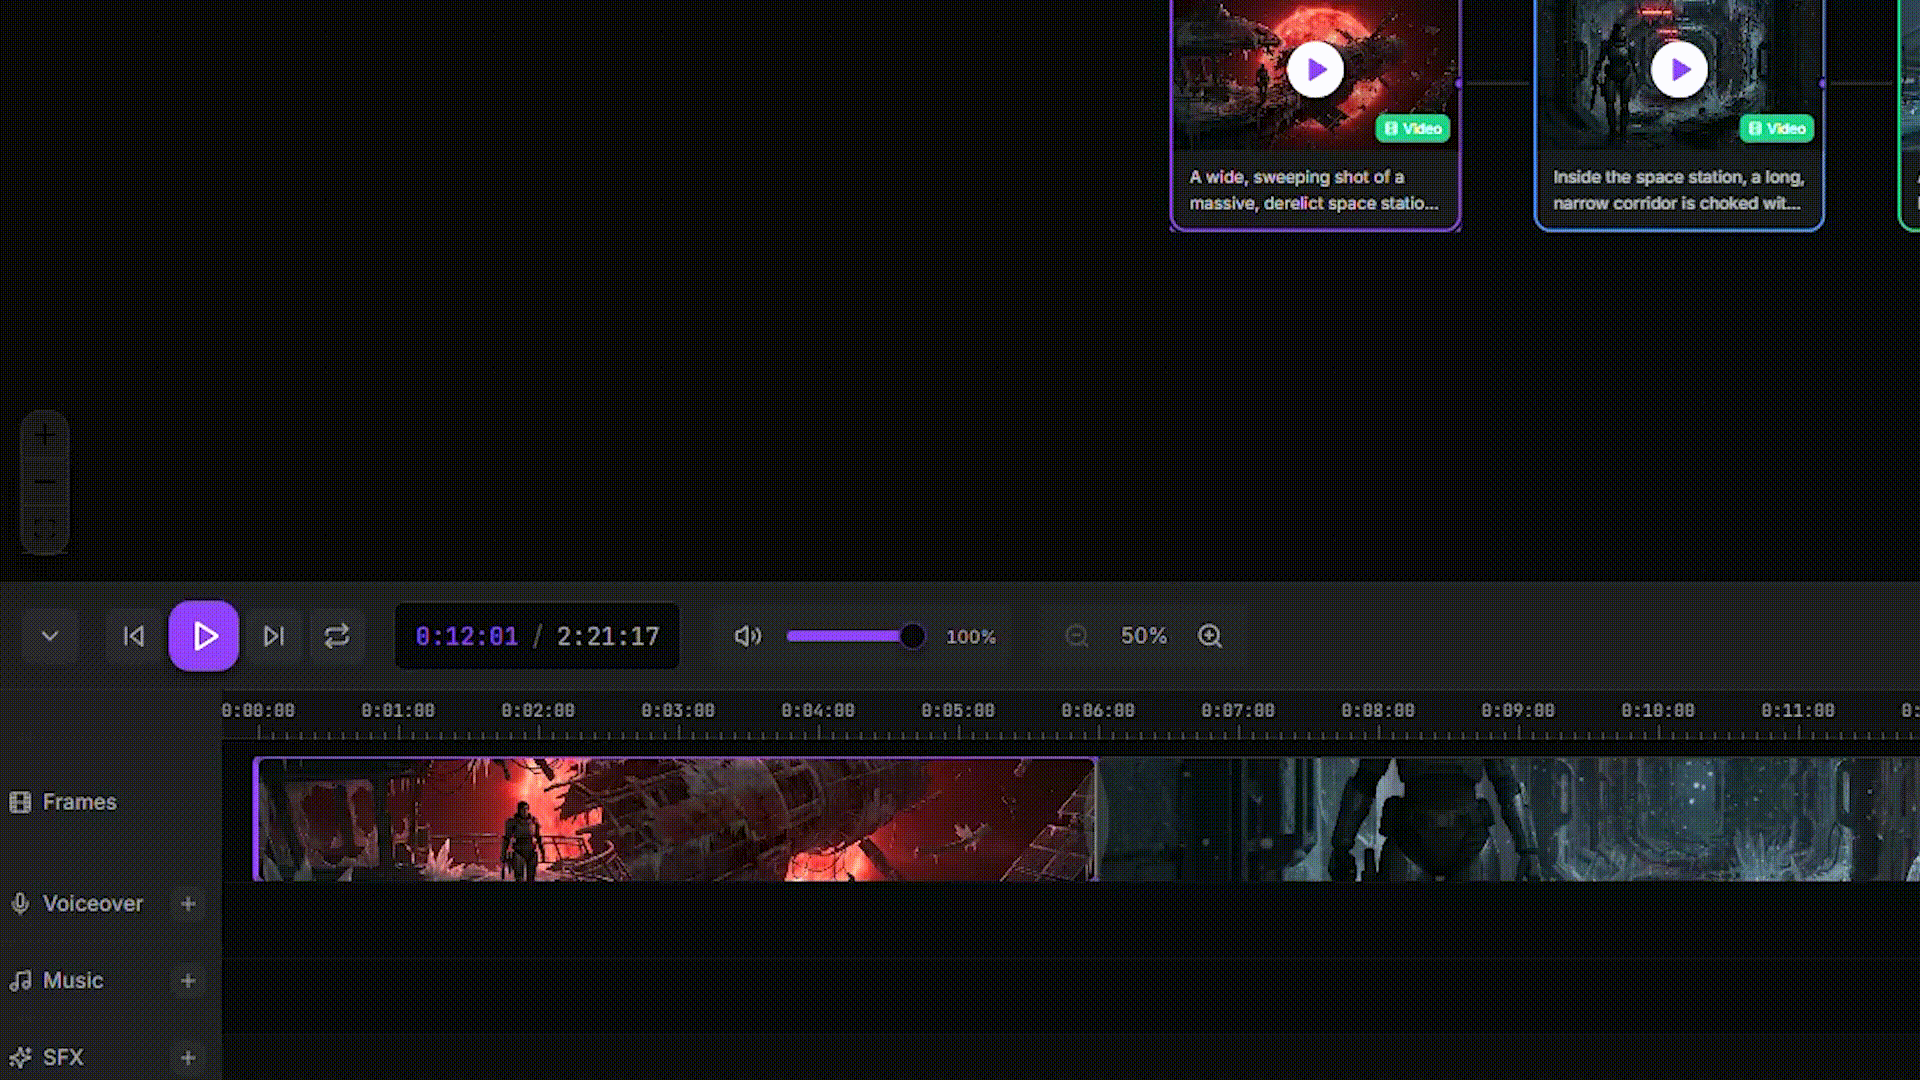Zoom into the canvas with the plus control
Viewport: 1920px width, 1080px height.
[x=44, y=434]
